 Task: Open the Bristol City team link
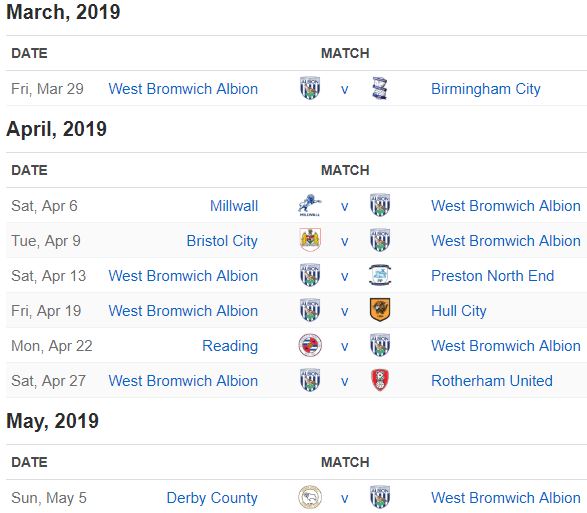(x=222, y=241)
